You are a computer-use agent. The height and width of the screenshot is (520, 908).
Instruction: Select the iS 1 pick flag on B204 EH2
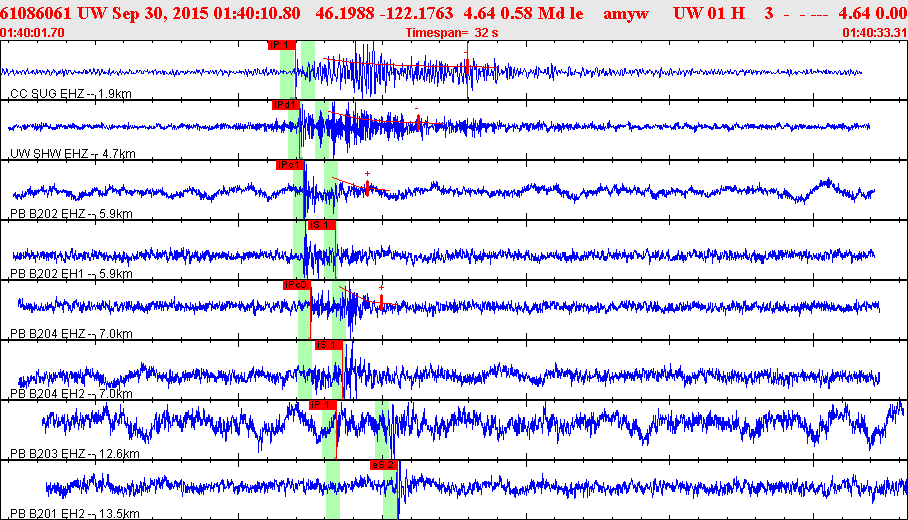point(328,345)
